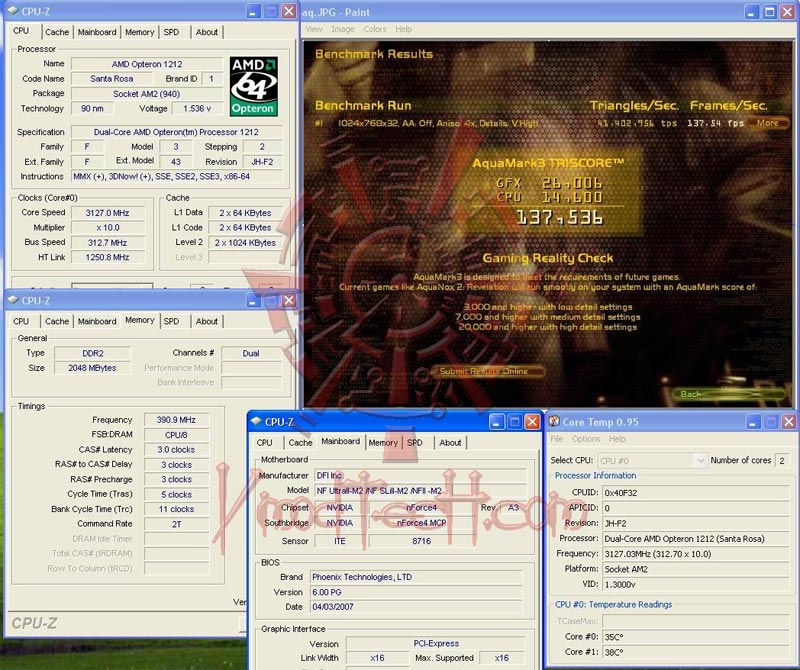The width and height of the screenshot is (800, 670).
Task: Click the More button in benchmark results
Action: 767,123
